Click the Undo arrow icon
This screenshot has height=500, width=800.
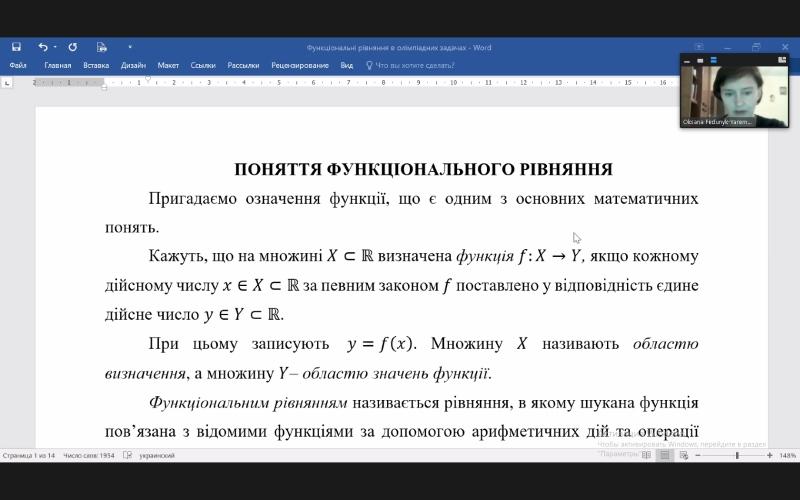pos(42,47)
